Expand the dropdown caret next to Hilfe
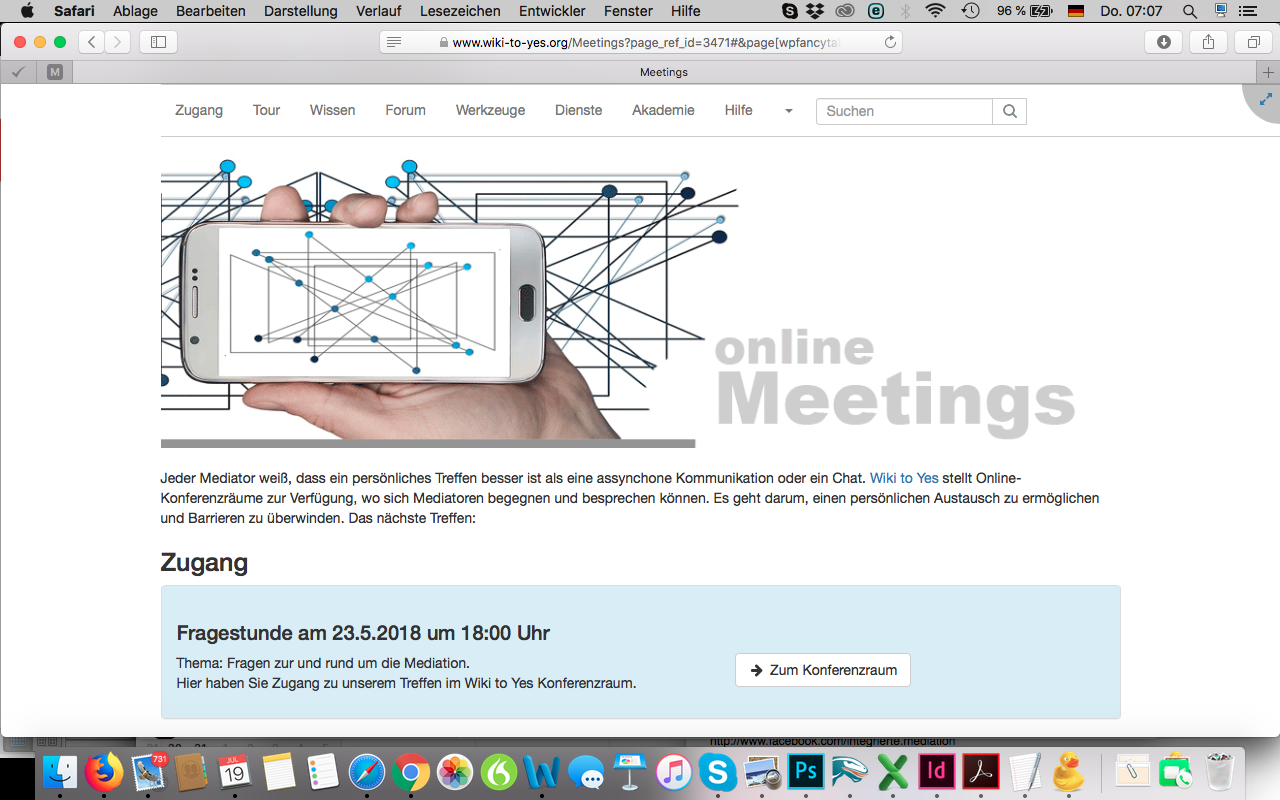 pyautogui.click(x=788, y=111)
